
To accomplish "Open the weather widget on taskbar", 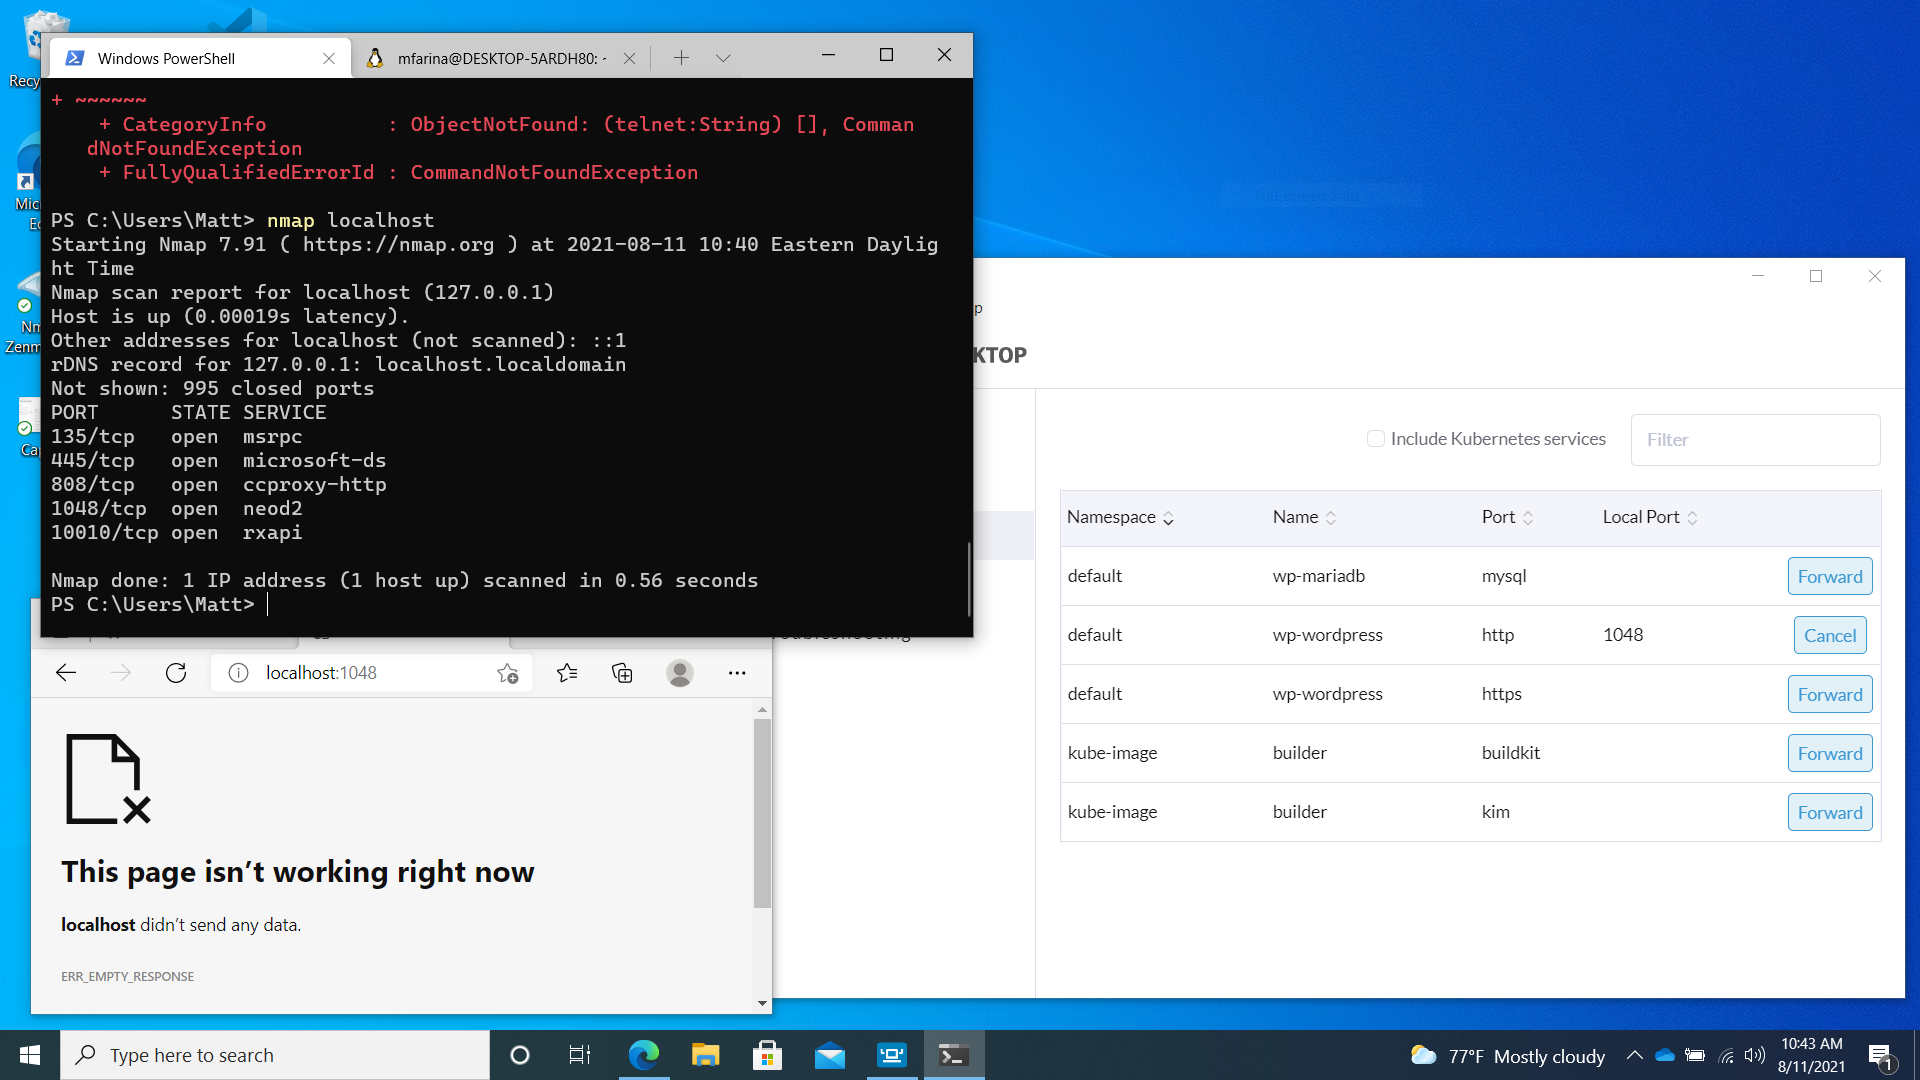I will tap(1507, 1056).
